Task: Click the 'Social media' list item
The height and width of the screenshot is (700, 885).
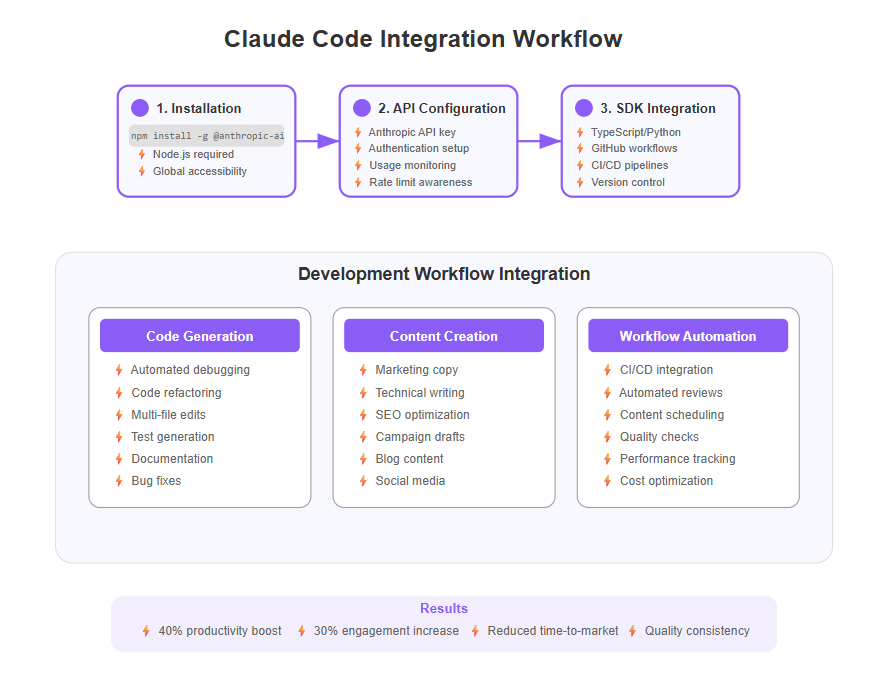Action: pyautogui.click(x=410, y=480)
